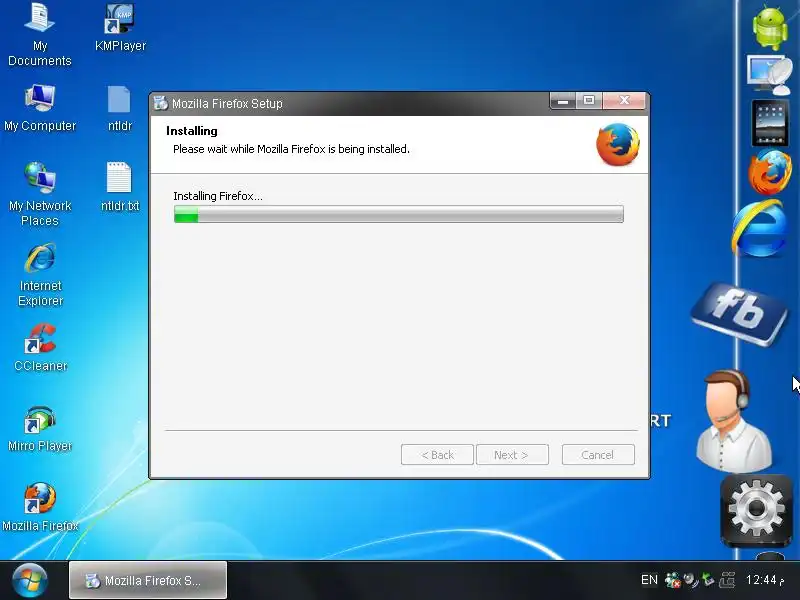
Task: Click the 'Installing Firefox...' status text
Action: click(218, 196)
